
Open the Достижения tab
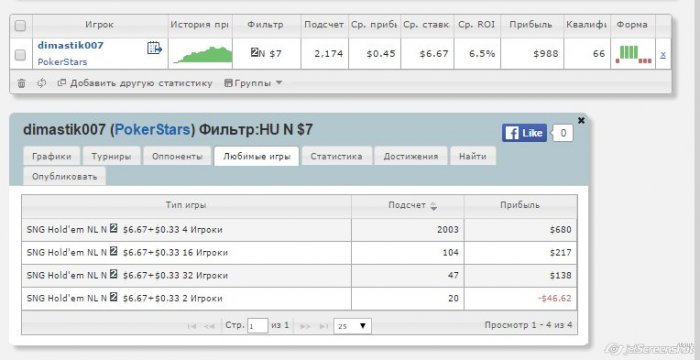pos(411,156)
